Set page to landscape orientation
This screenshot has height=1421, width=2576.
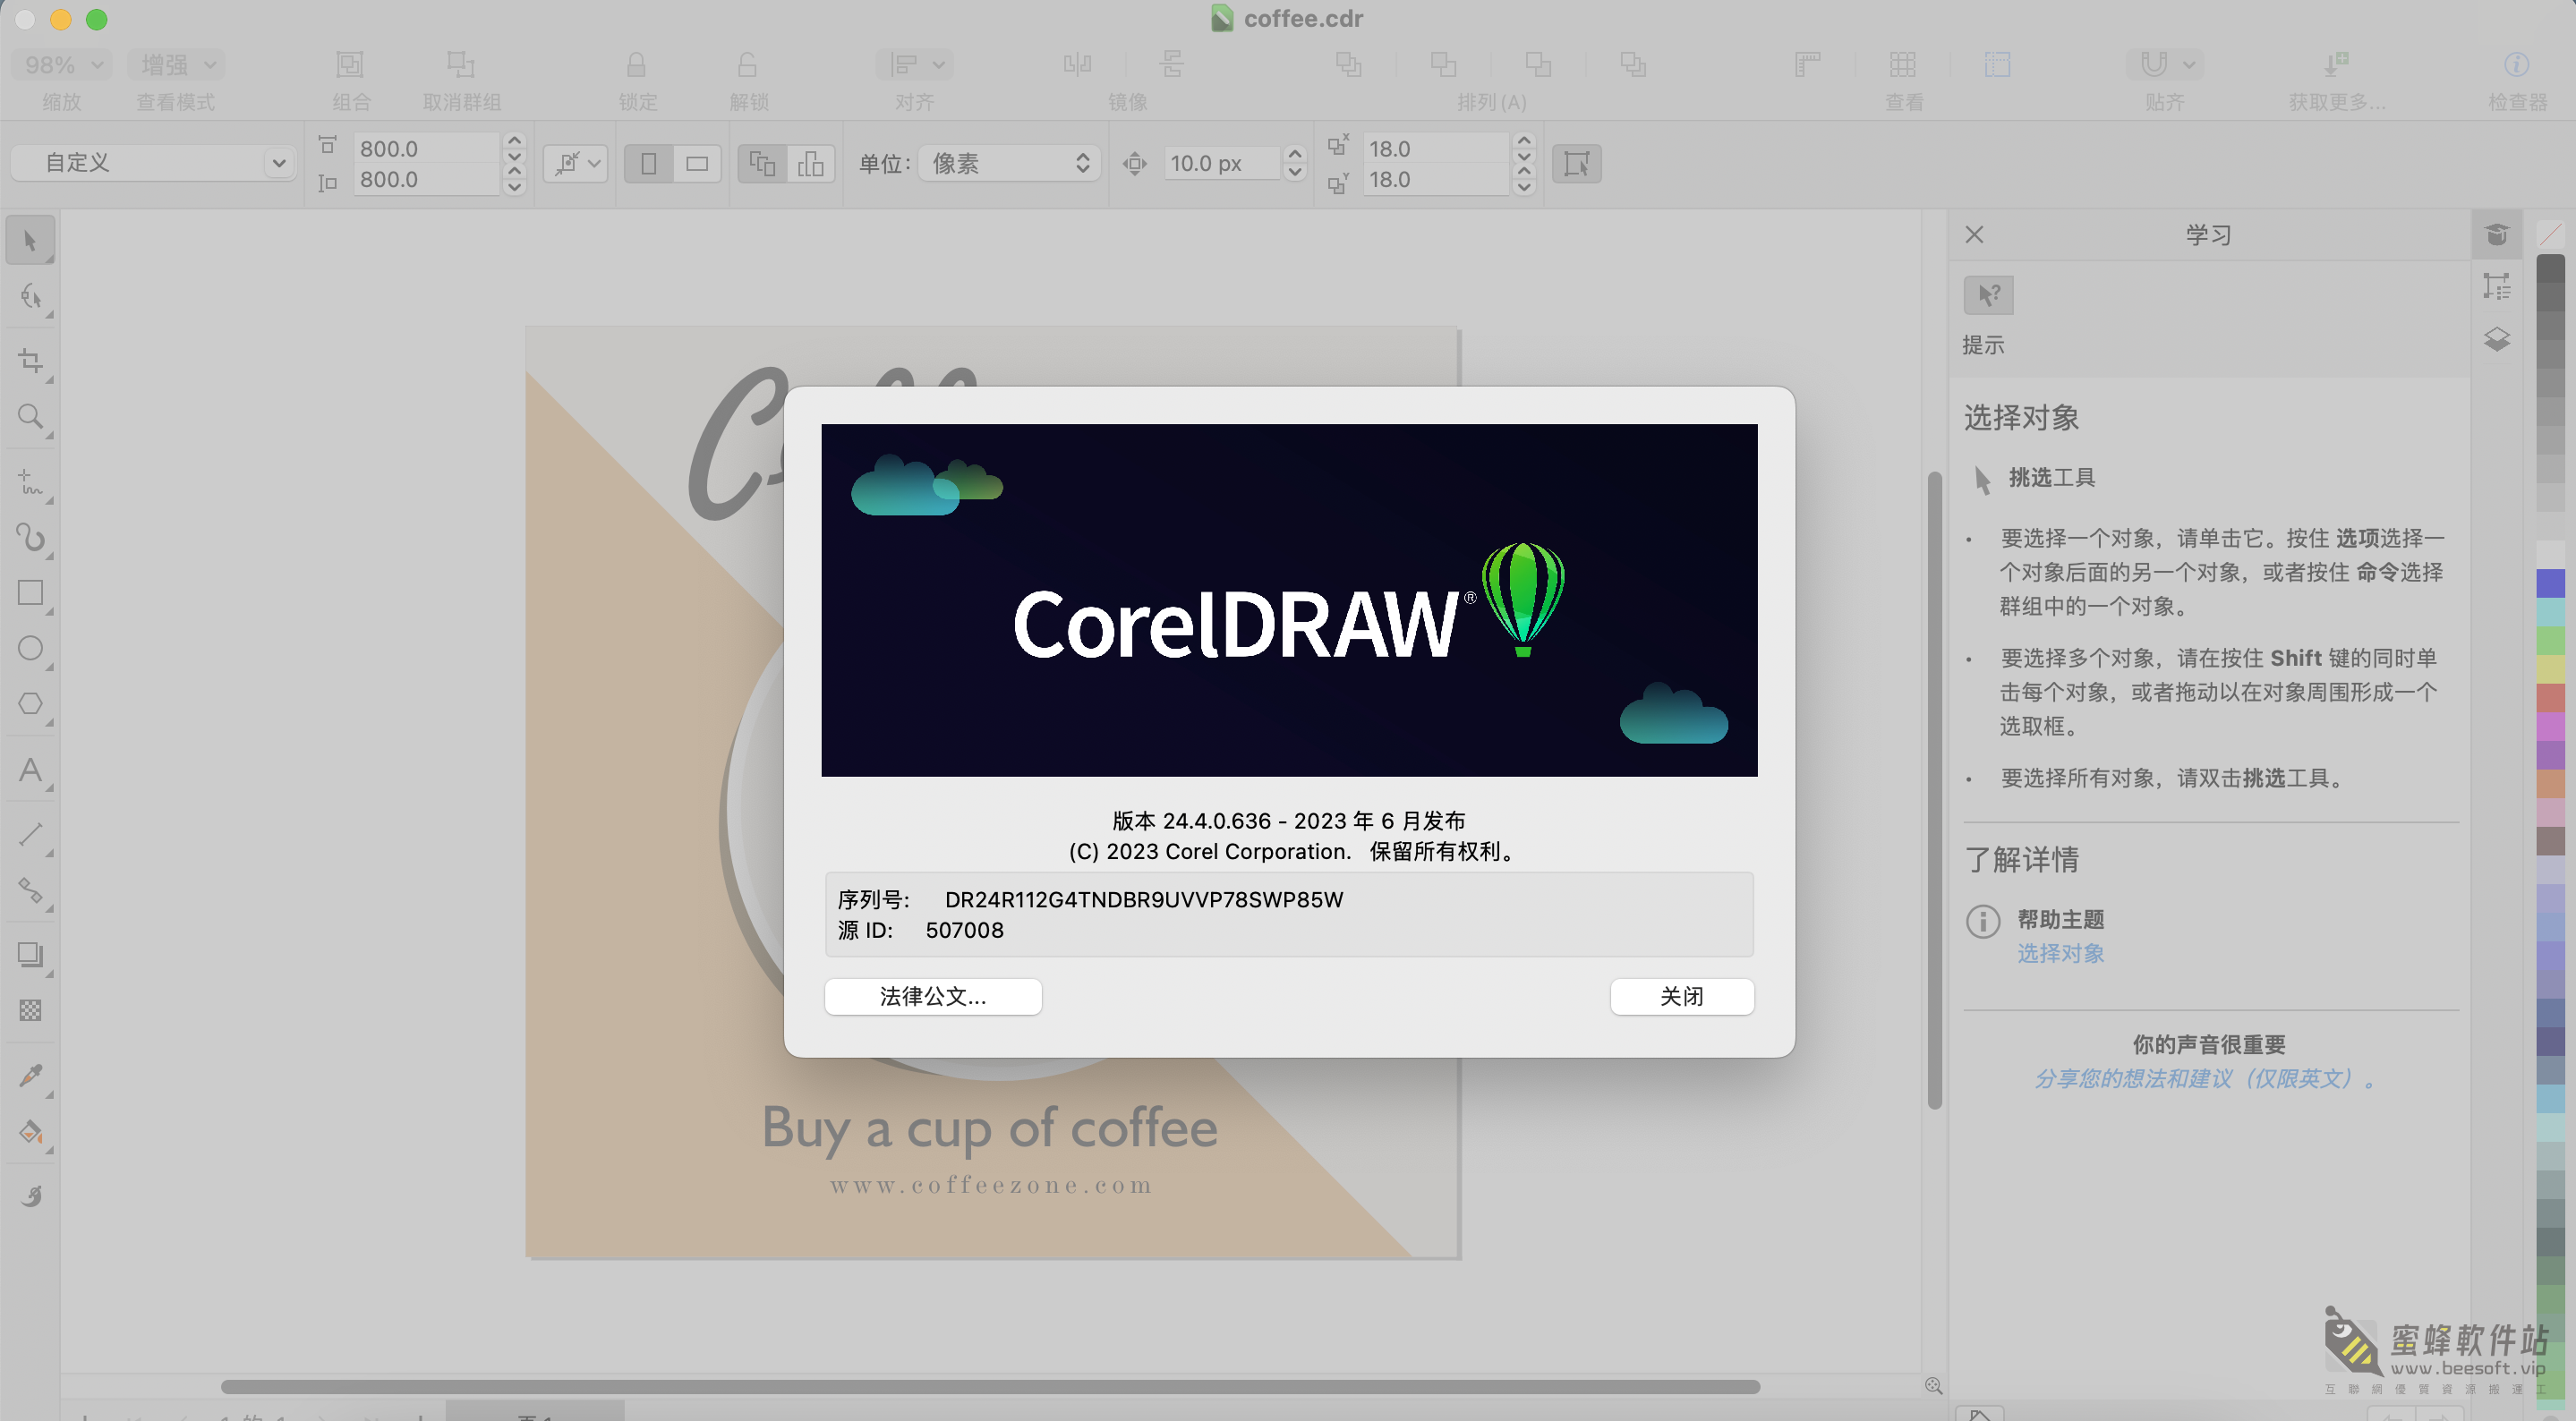pyautogui.click(x=697, y=163)
